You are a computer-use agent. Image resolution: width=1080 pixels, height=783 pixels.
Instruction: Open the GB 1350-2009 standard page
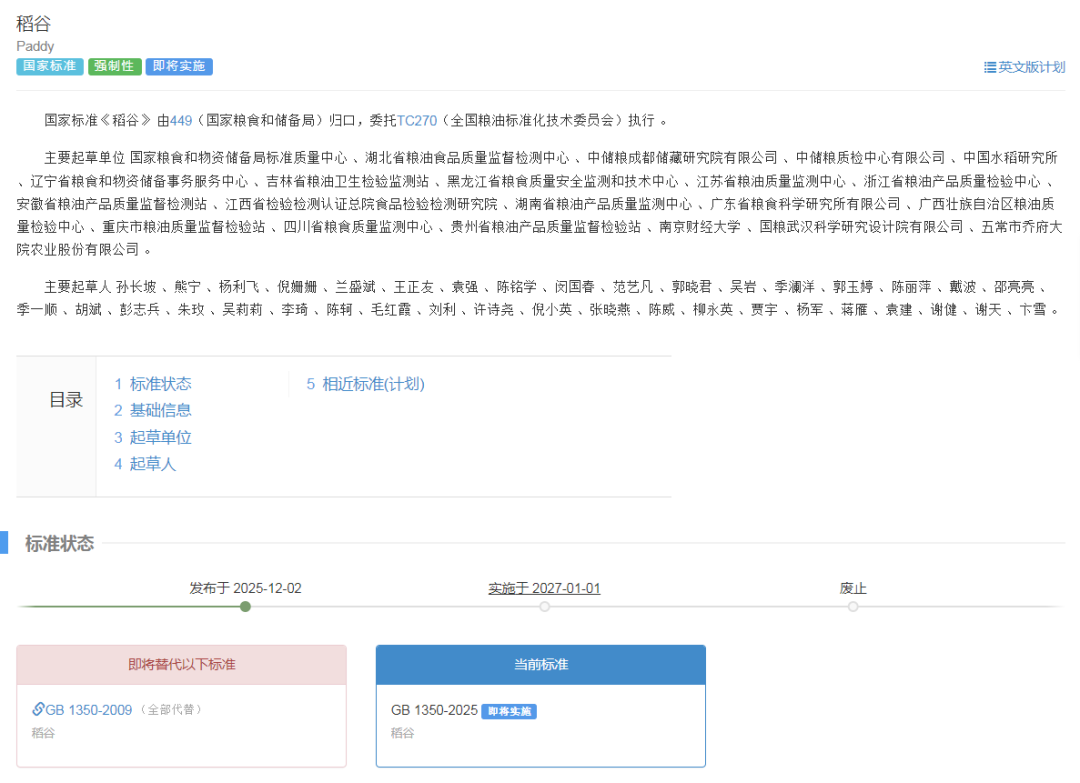[x=90, y=709]
